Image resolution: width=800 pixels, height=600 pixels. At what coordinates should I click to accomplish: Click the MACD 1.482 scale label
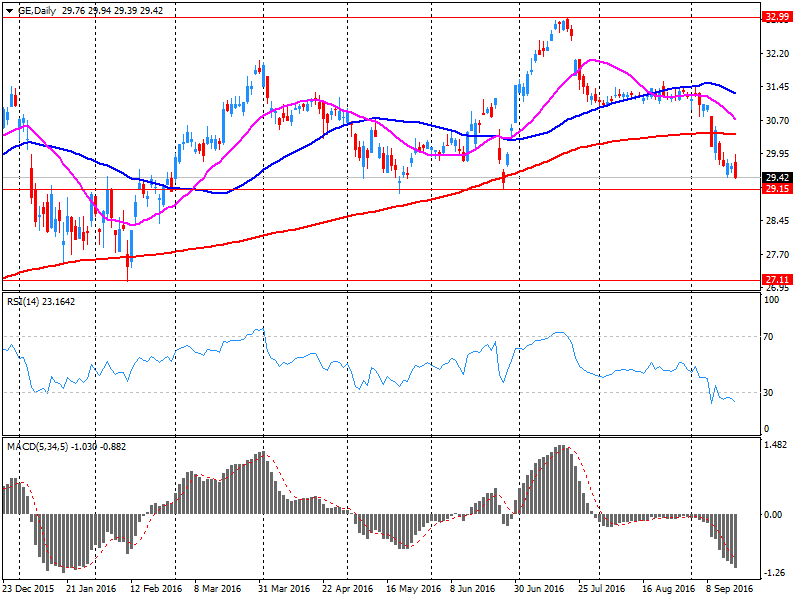tap(775, 445)
